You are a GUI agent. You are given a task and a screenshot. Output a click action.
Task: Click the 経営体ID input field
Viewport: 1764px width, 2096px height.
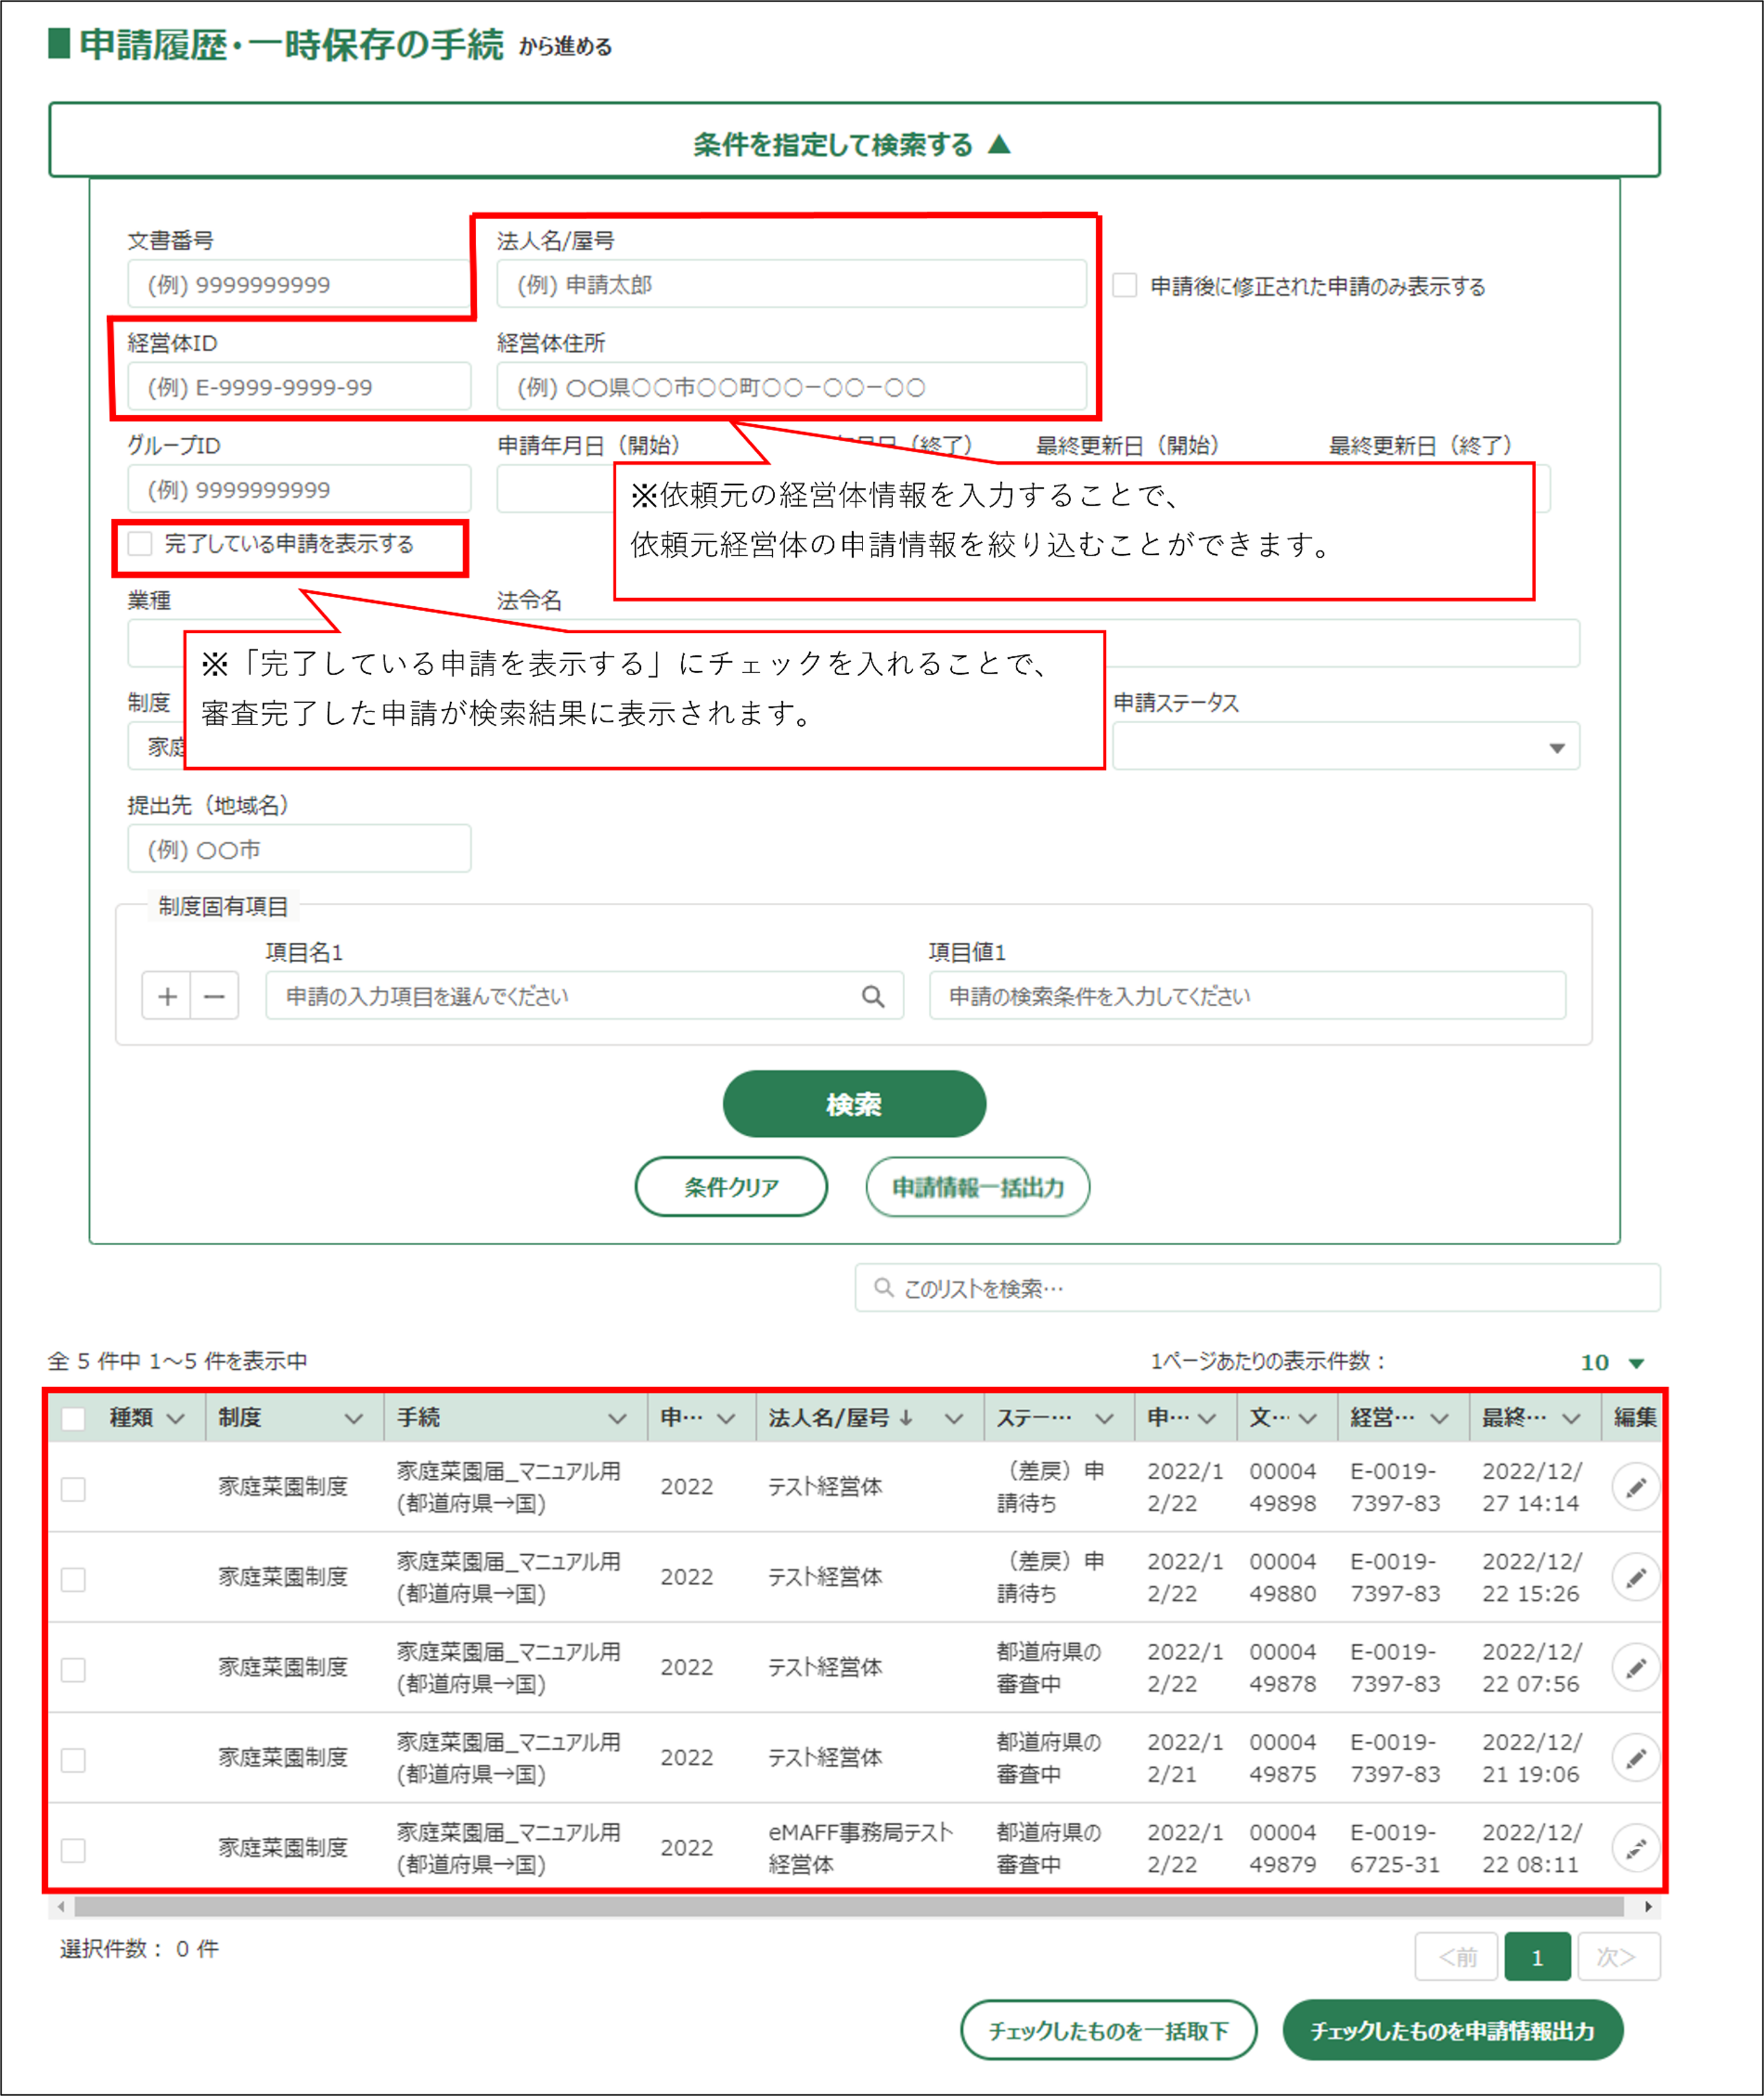[x=299, y=387]
